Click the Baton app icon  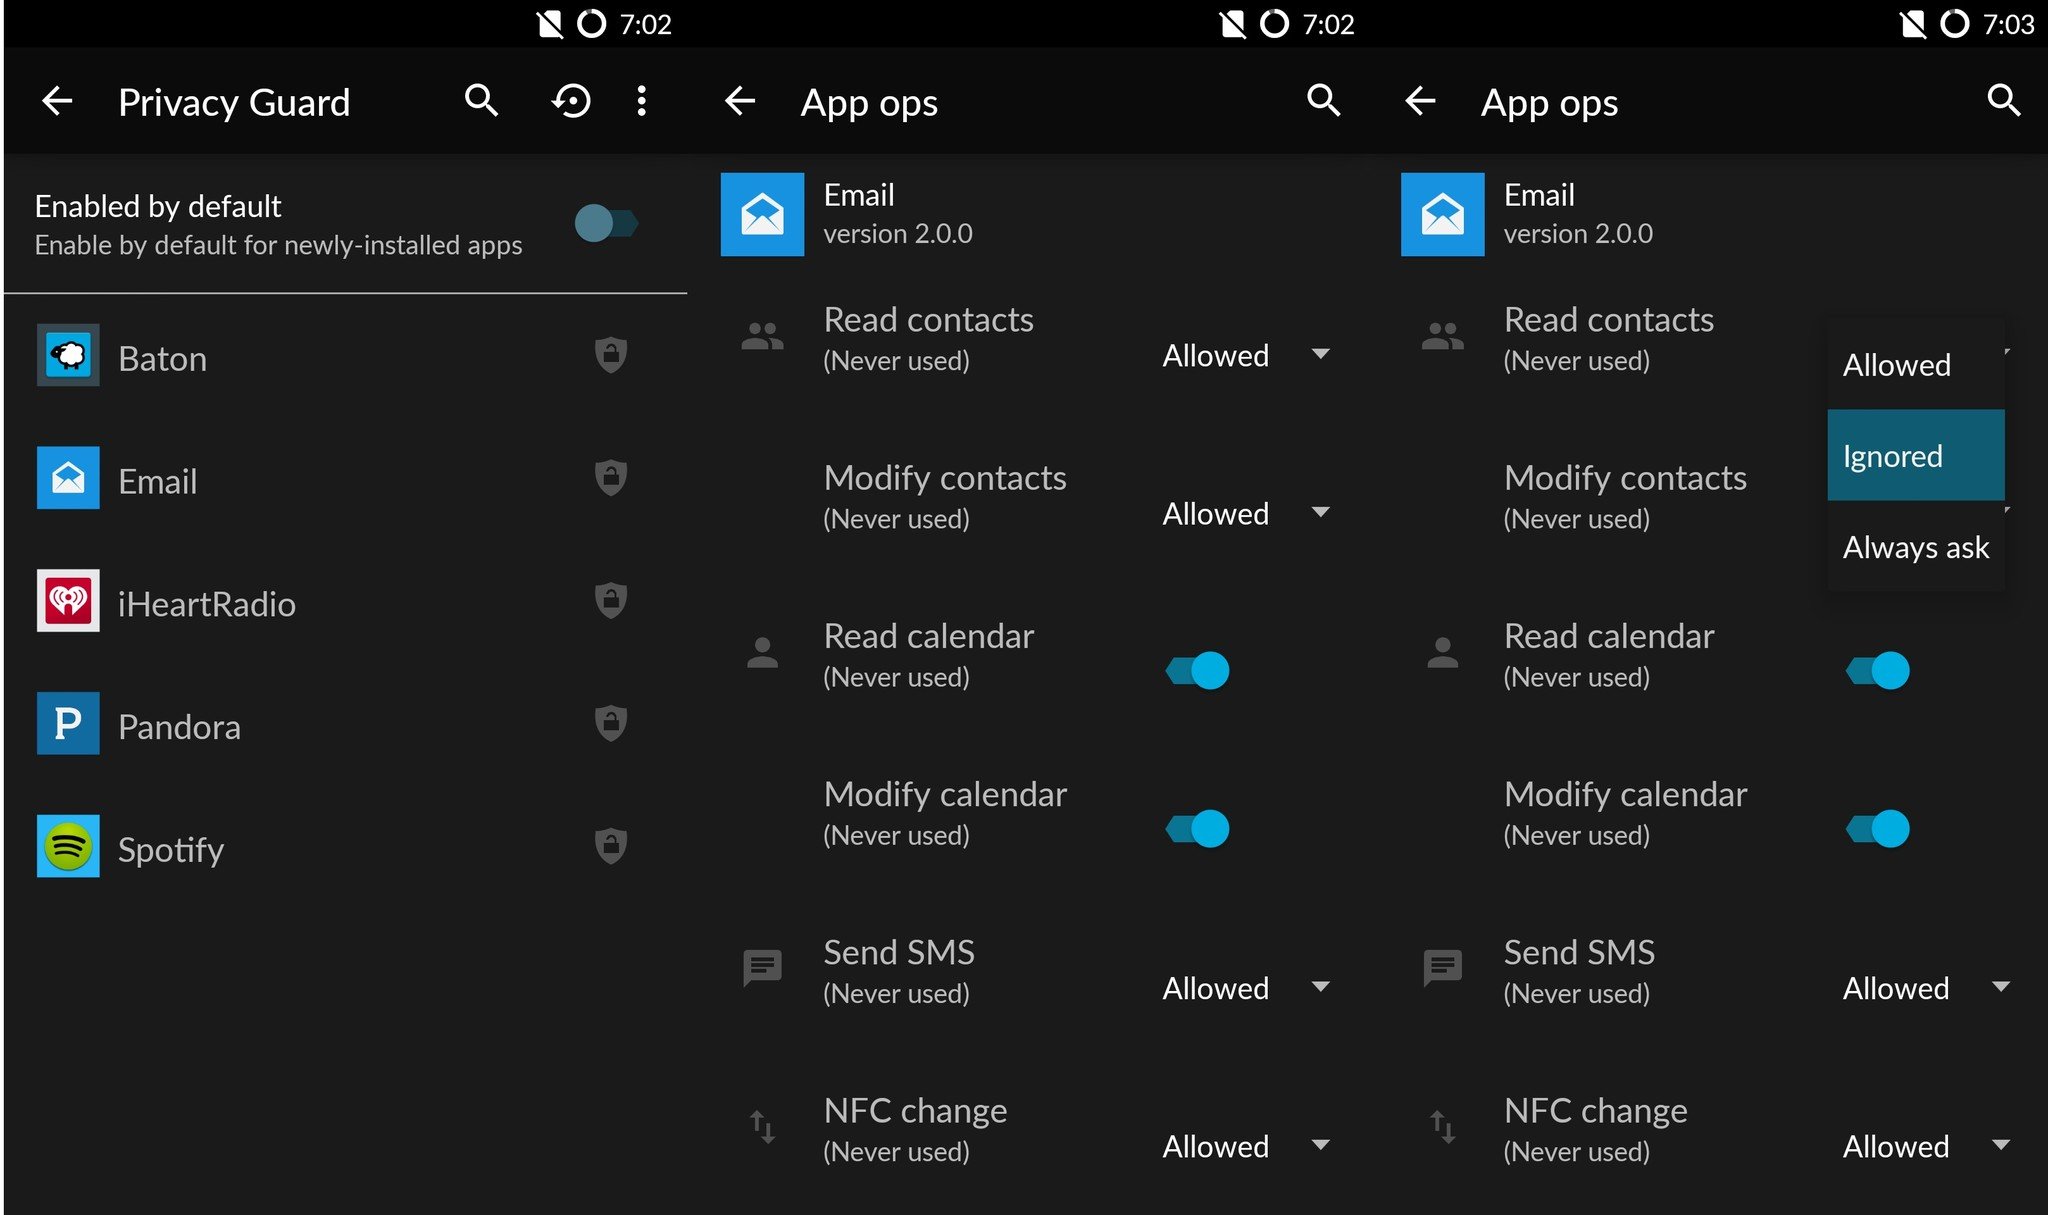coord(68,357)
